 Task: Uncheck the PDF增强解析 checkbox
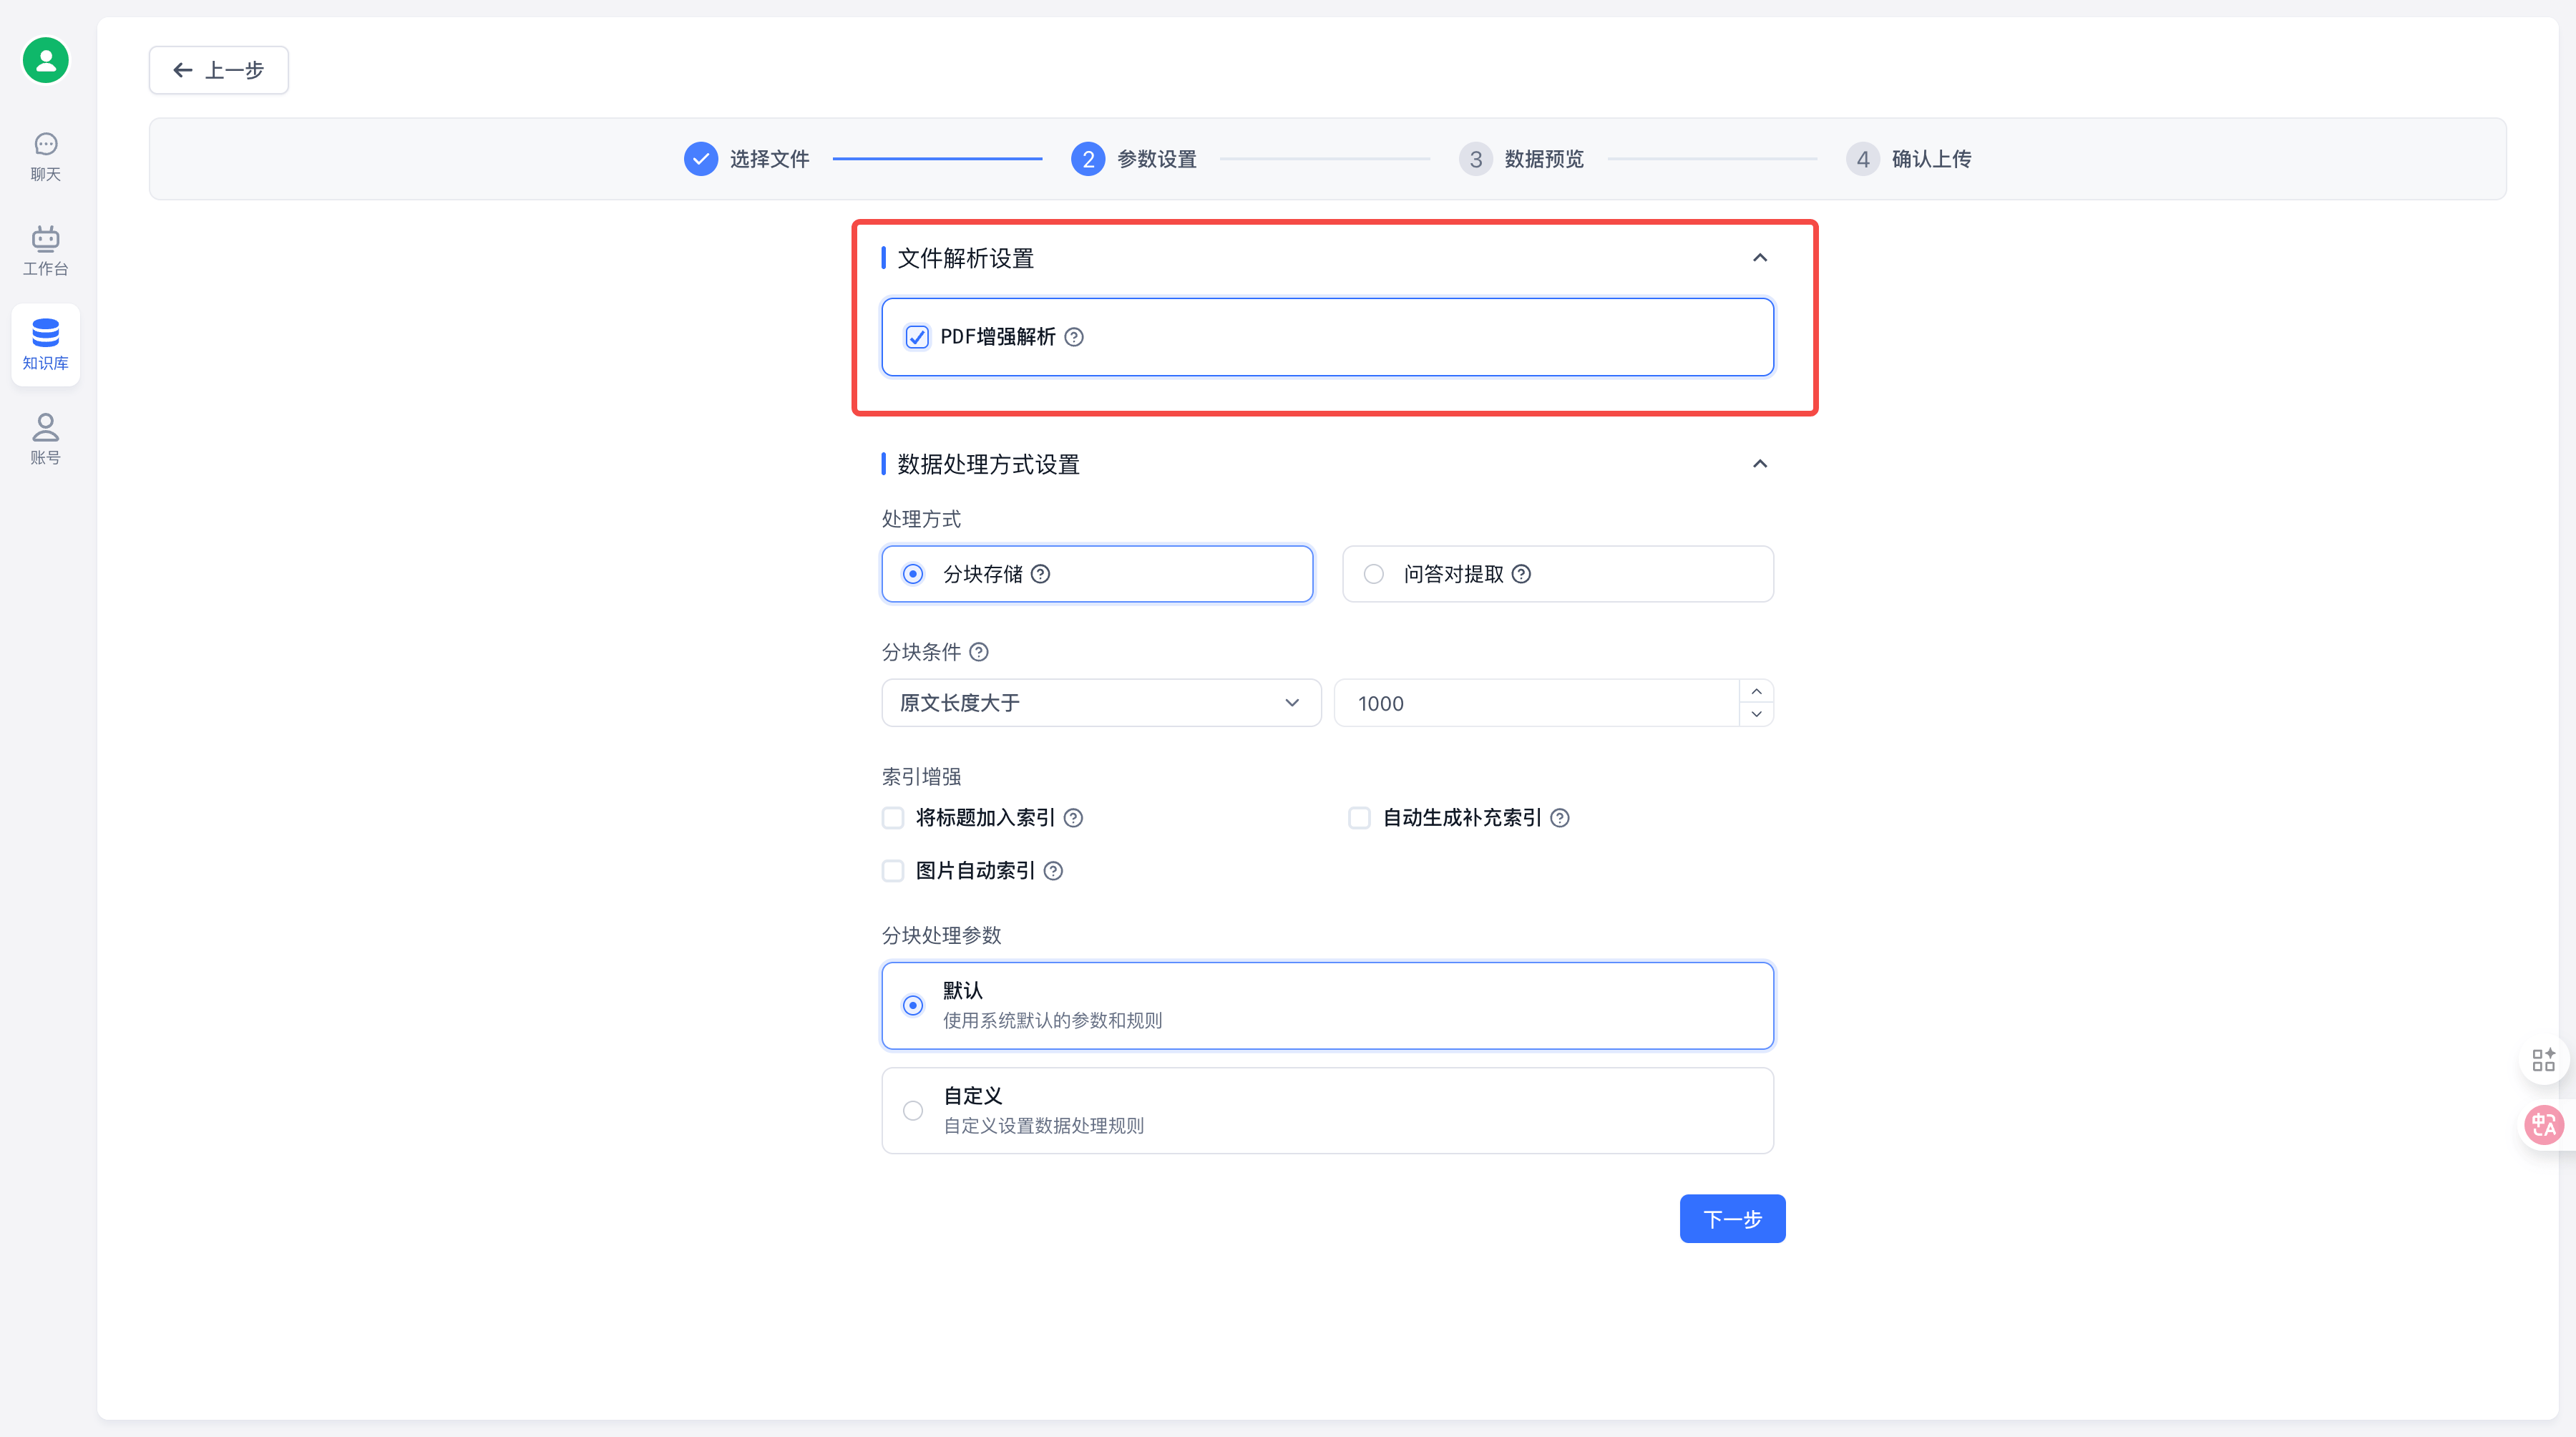click(916, 337)
